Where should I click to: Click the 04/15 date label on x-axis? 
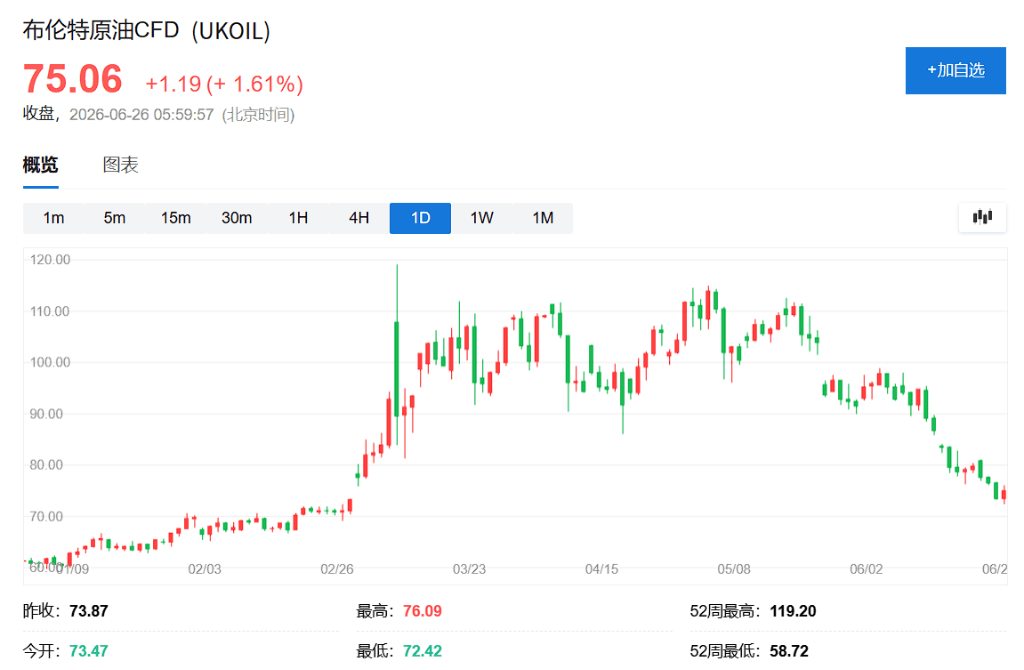[x=601, y=569]
